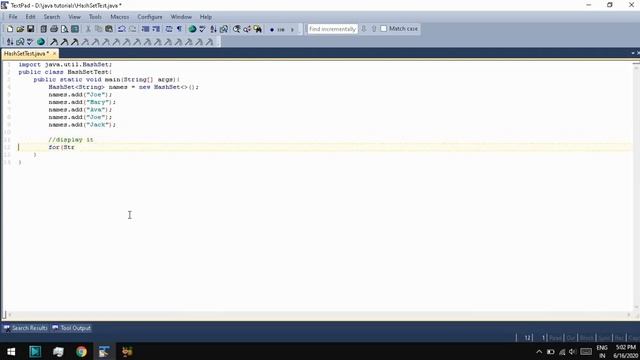The height and width of the screenshot is (360, 640).
Task: Click the names.add("Mary") line
Action: coord(82,102)
